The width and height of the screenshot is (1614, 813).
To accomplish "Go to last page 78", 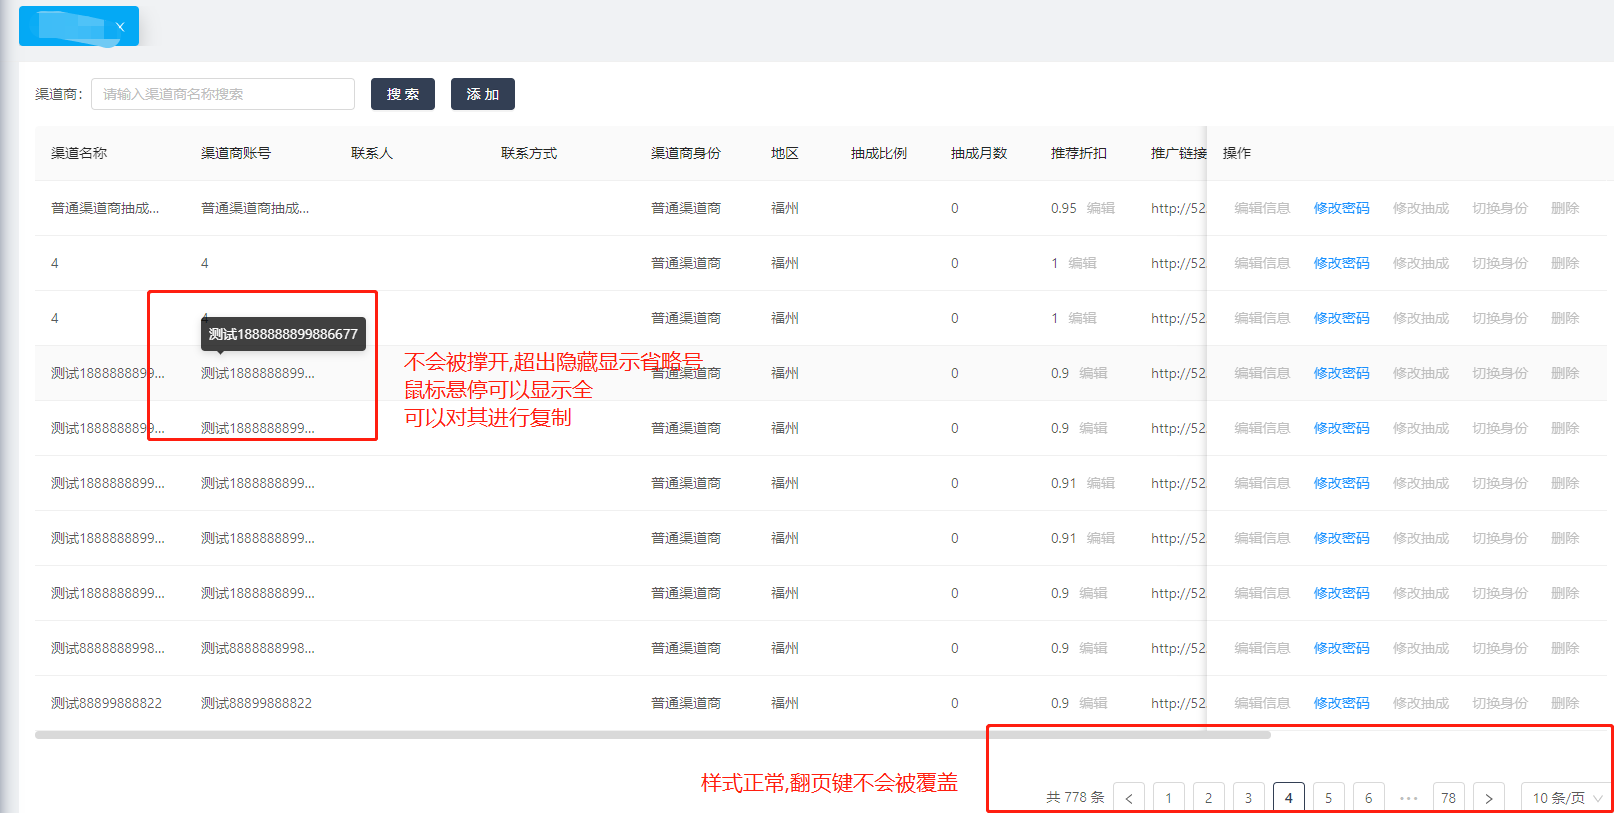I will pos(1449,797).
